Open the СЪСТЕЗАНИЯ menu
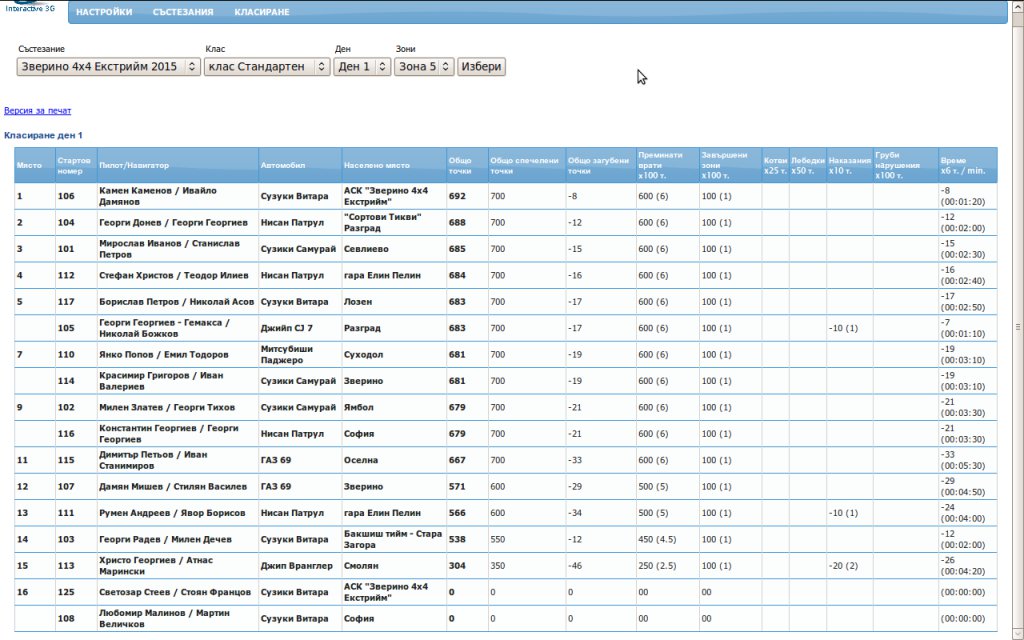 click(x=183, y=12)
